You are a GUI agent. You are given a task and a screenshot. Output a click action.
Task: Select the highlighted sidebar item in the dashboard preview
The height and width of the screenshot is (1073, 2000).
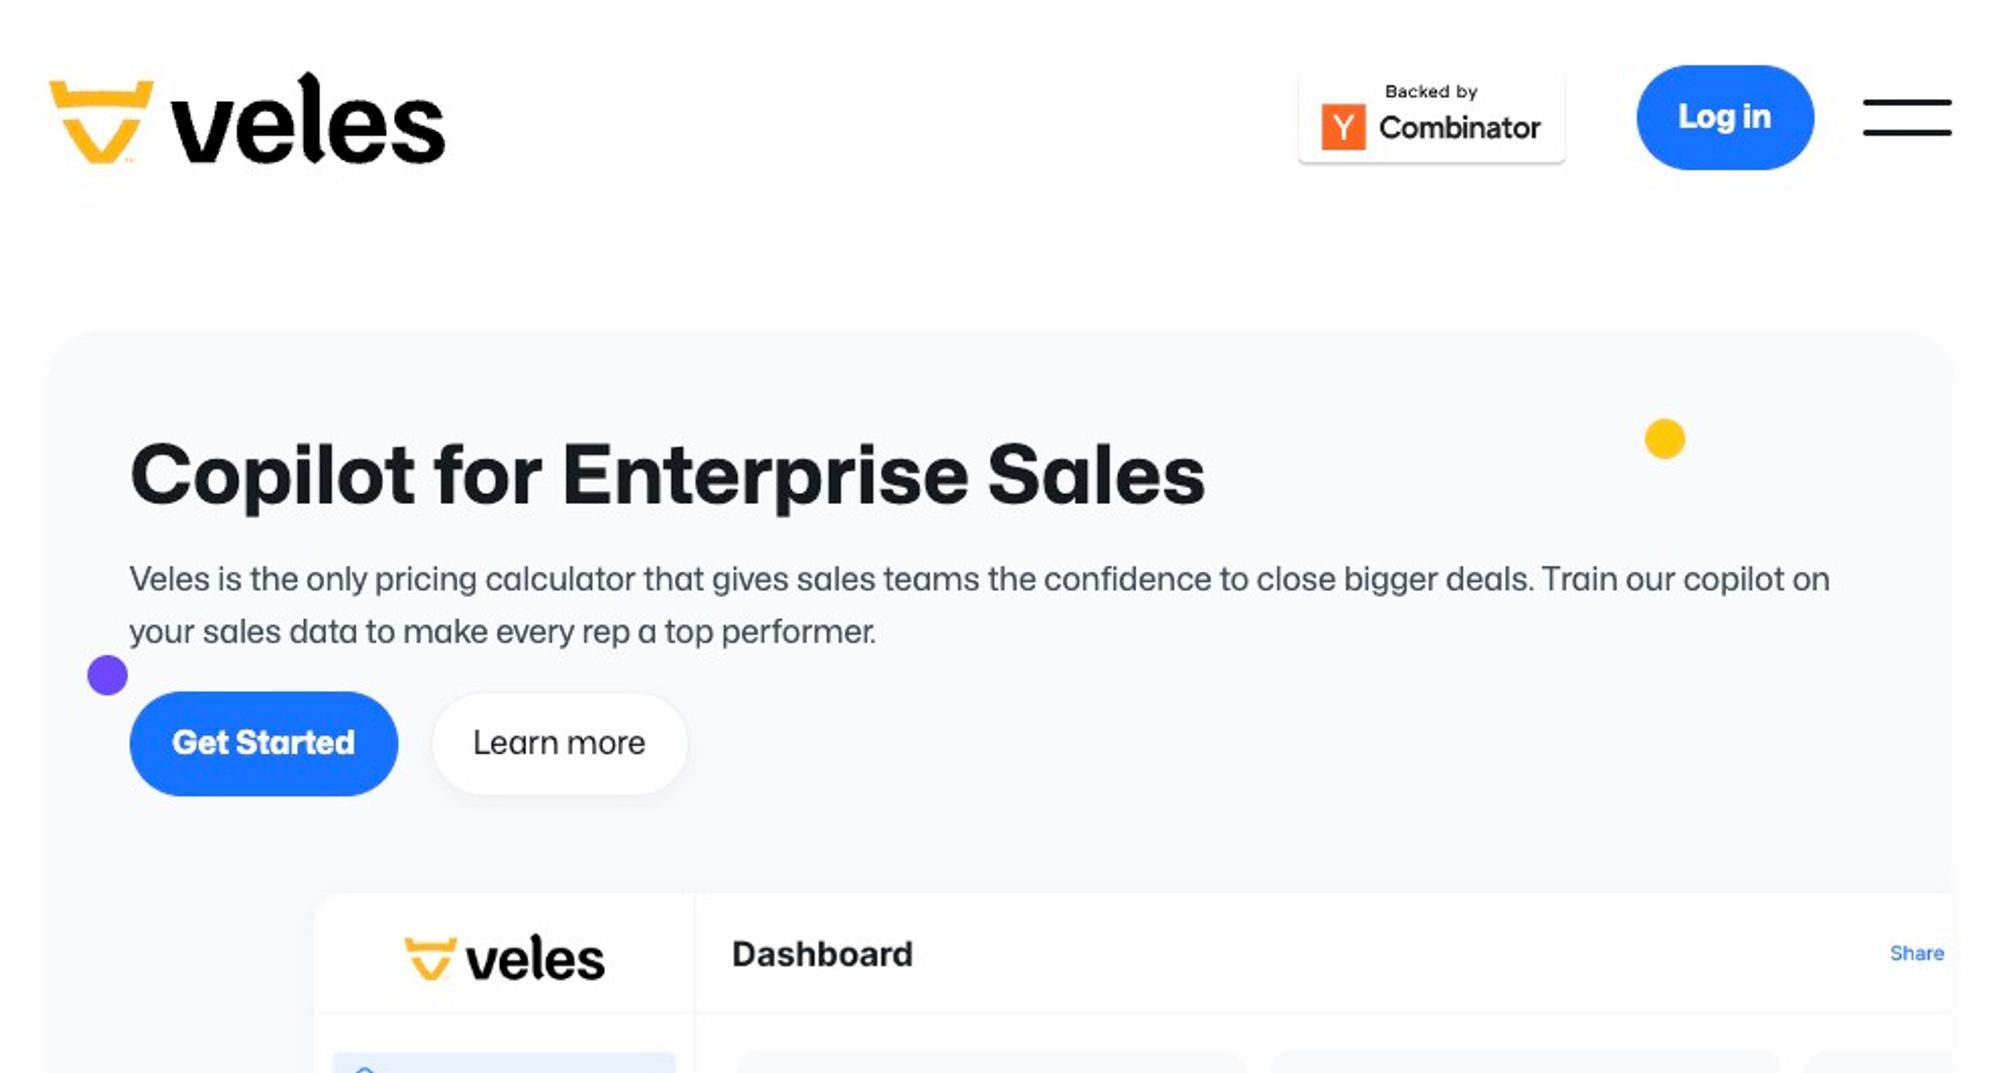point(504,1062)
